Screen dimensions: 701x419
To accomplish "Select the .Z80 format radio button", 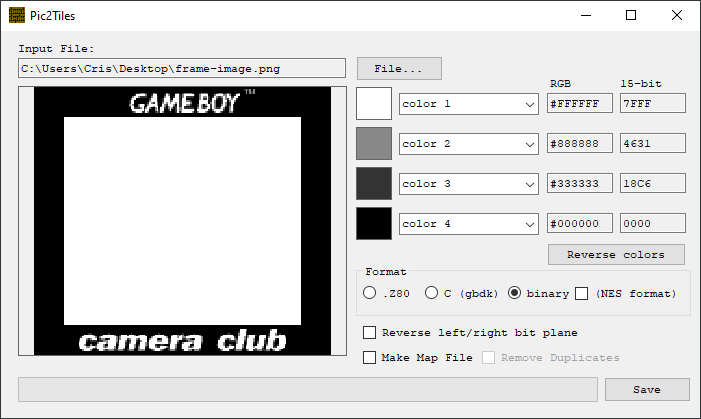I will [x=370, y=293].
